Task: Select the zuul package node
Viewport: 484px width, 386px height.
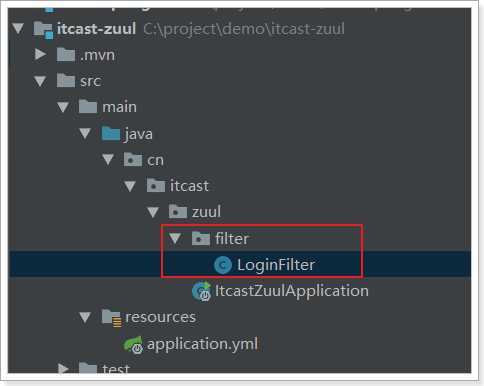Action: (x=206, y=212)
